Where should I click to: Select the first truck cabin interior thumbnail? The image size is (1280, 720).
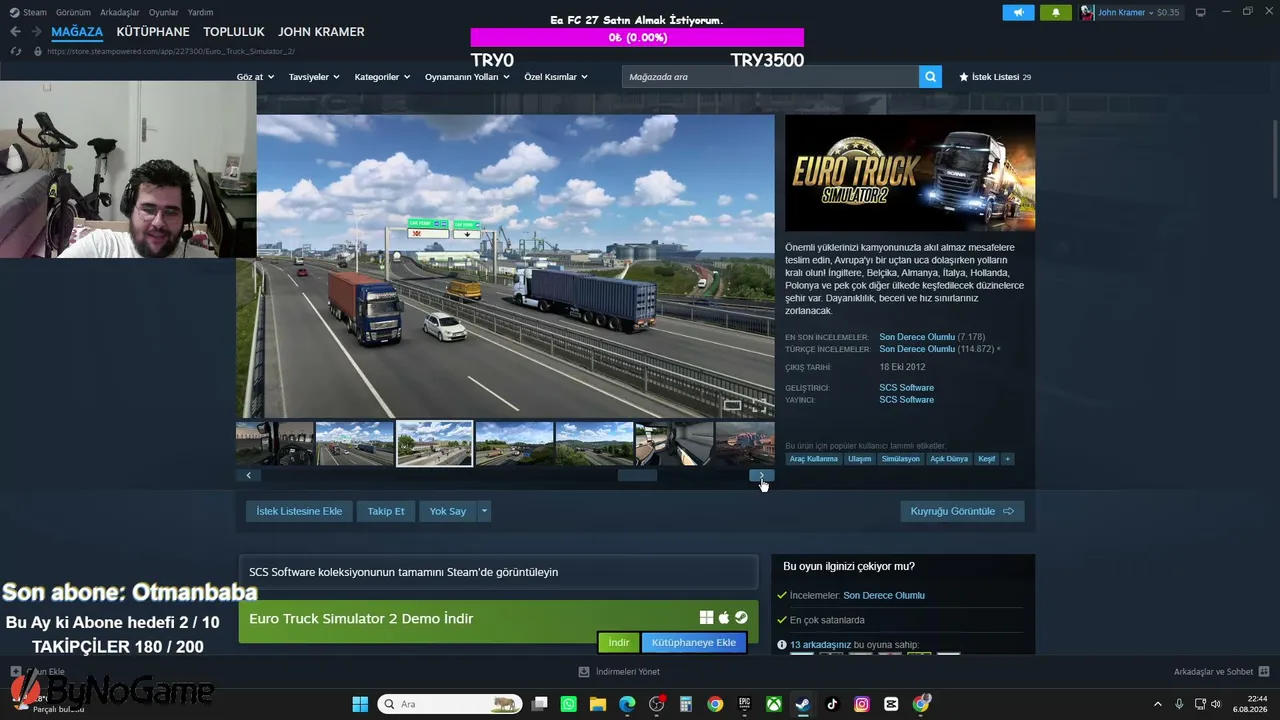point(275,443)
